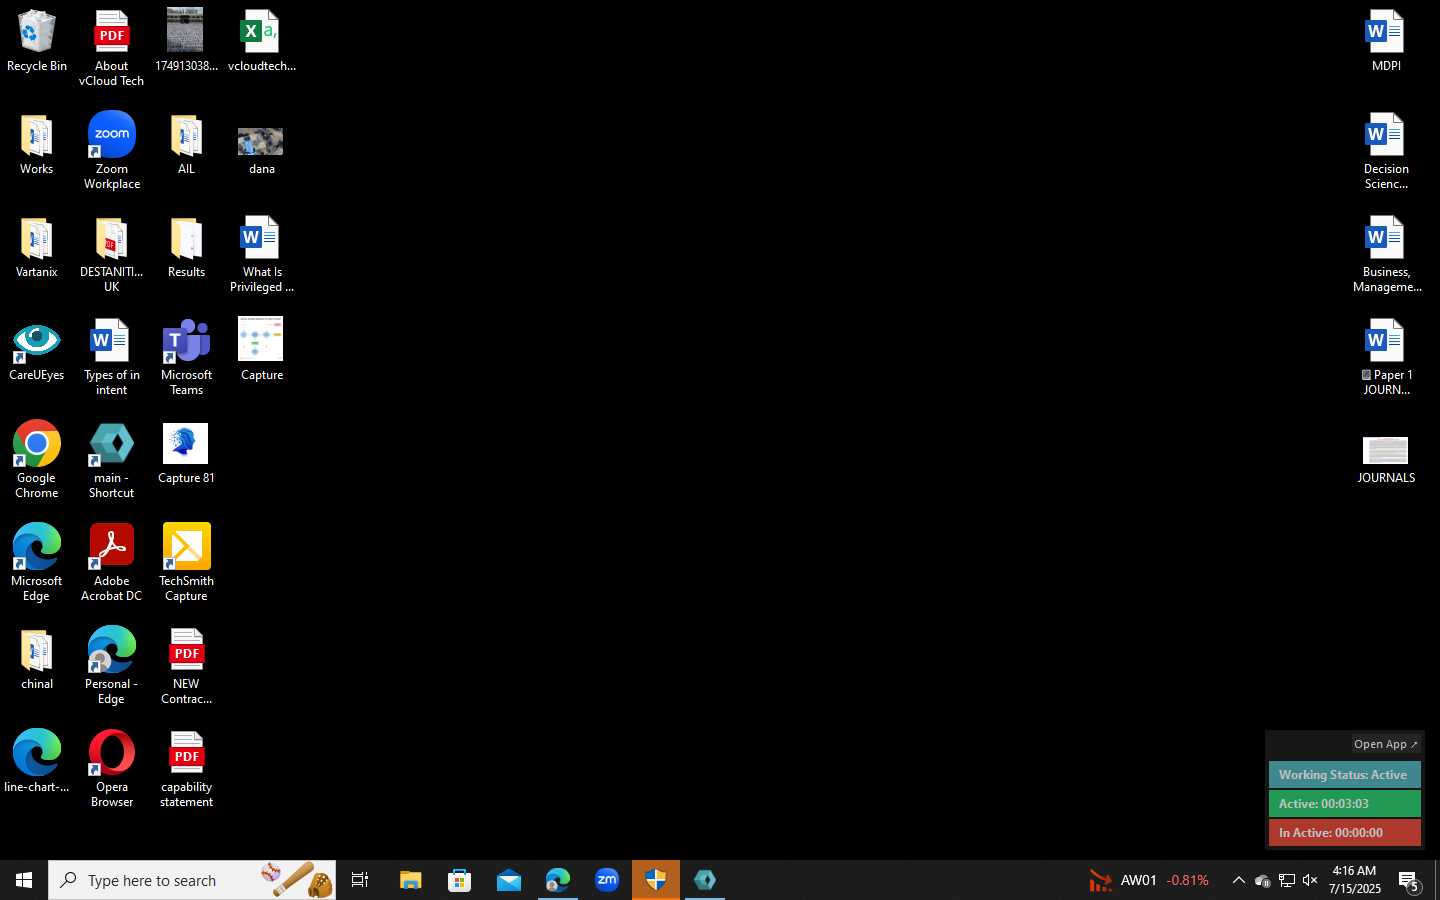Select Google Chrome shortcut
This screenshot has height=900, width=1440.
point(37,460)
